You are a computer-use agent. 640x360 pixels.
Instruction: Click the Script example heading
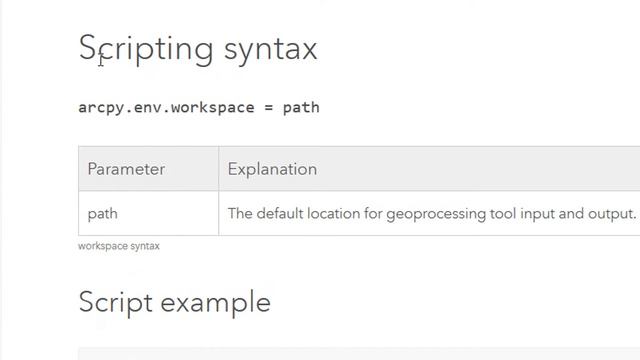pyautogui.click(x=175, y=302)
